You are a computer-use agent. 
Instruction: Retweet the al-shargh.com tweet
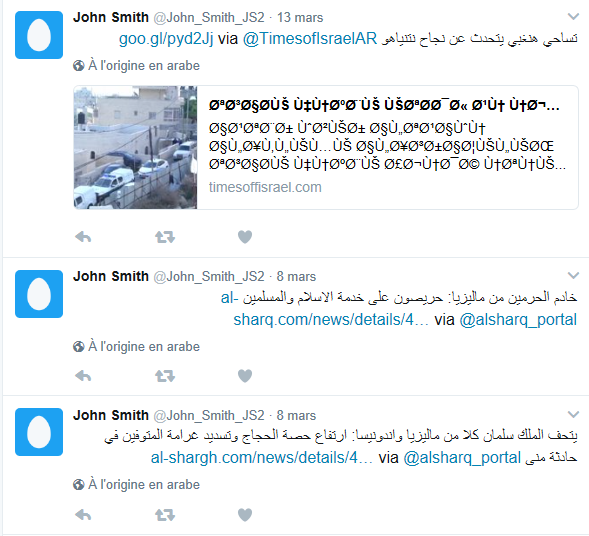pyautogui.click(x=165, y=515)
